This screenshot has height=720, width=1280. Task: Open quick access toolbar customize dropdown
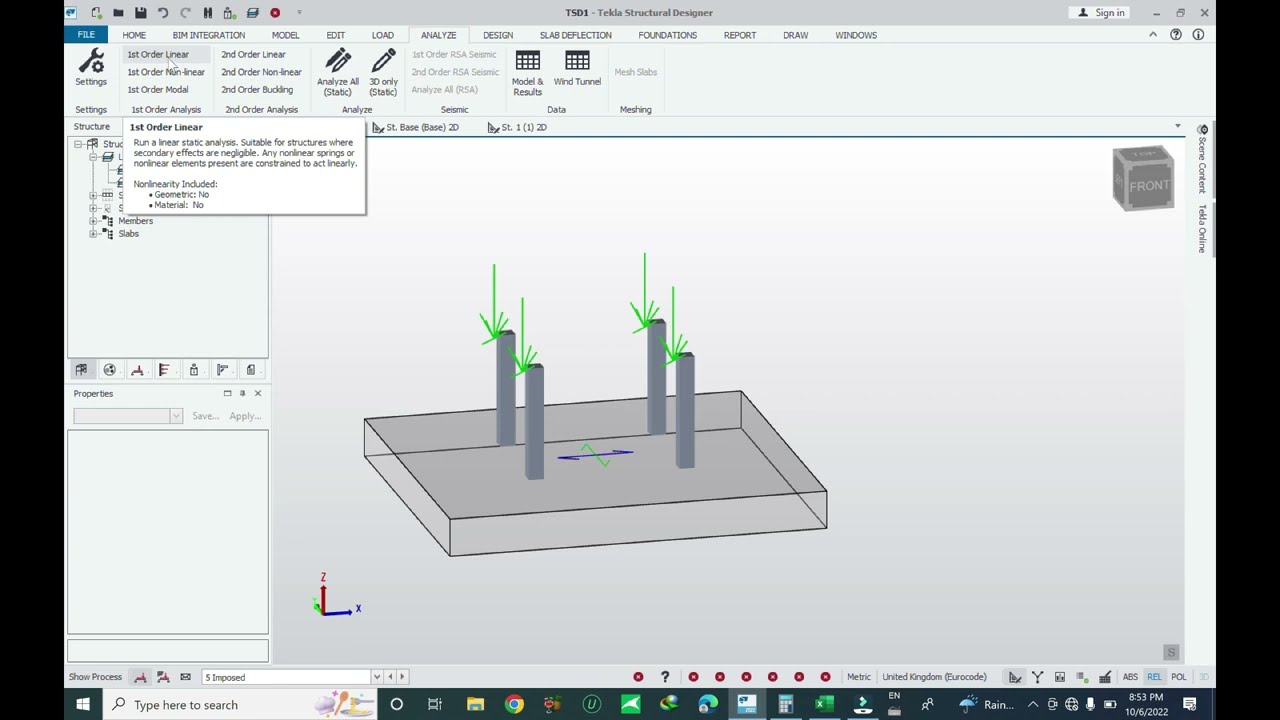299,13
